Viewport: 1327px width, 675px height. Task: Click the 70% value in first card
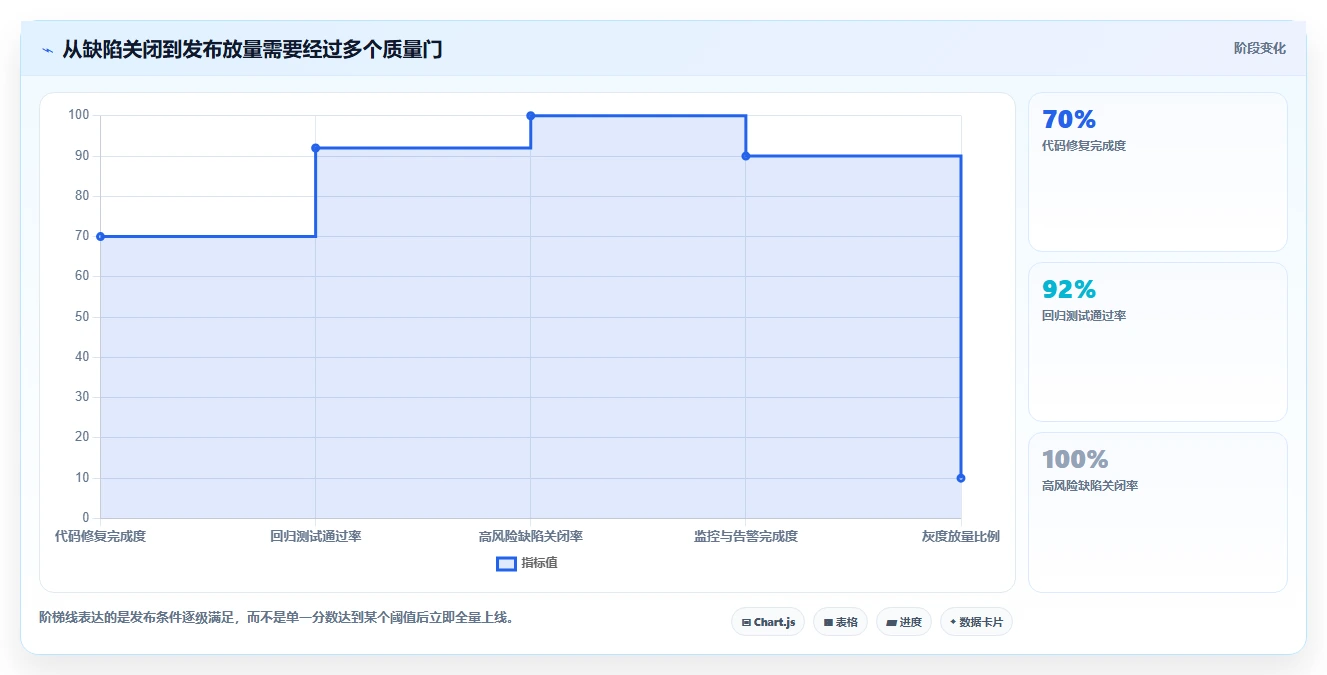1069,119
